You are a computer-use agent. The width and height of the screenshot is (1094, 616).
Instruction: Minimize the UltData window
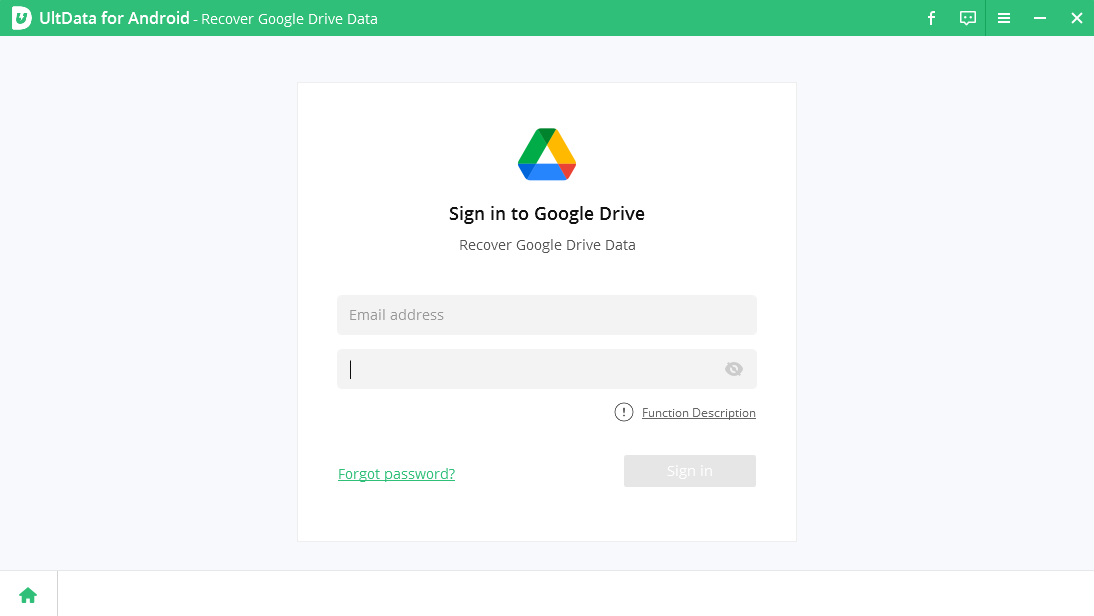click(x=1040, y=18)
